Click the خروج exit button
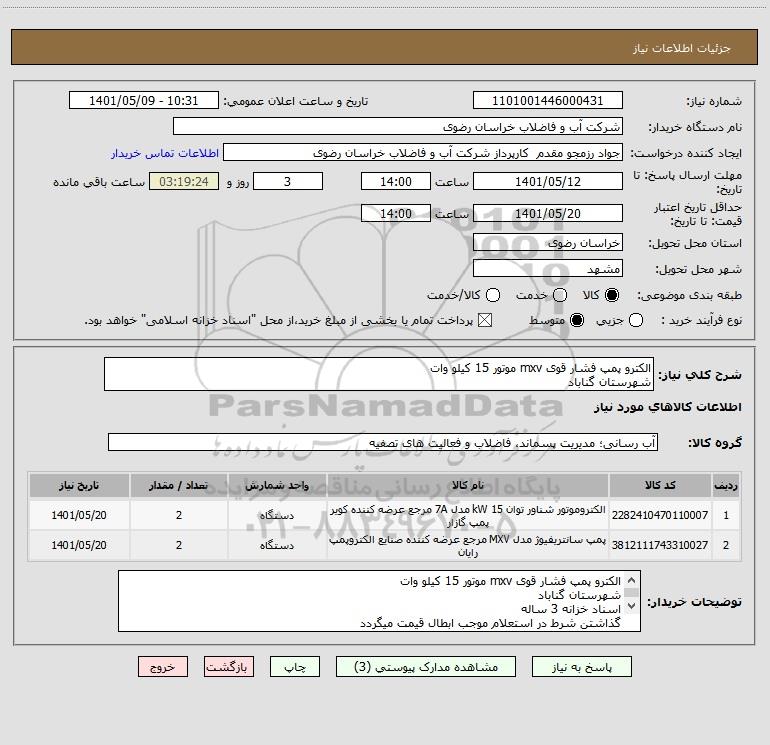770x745 pixels. (163, 667)
